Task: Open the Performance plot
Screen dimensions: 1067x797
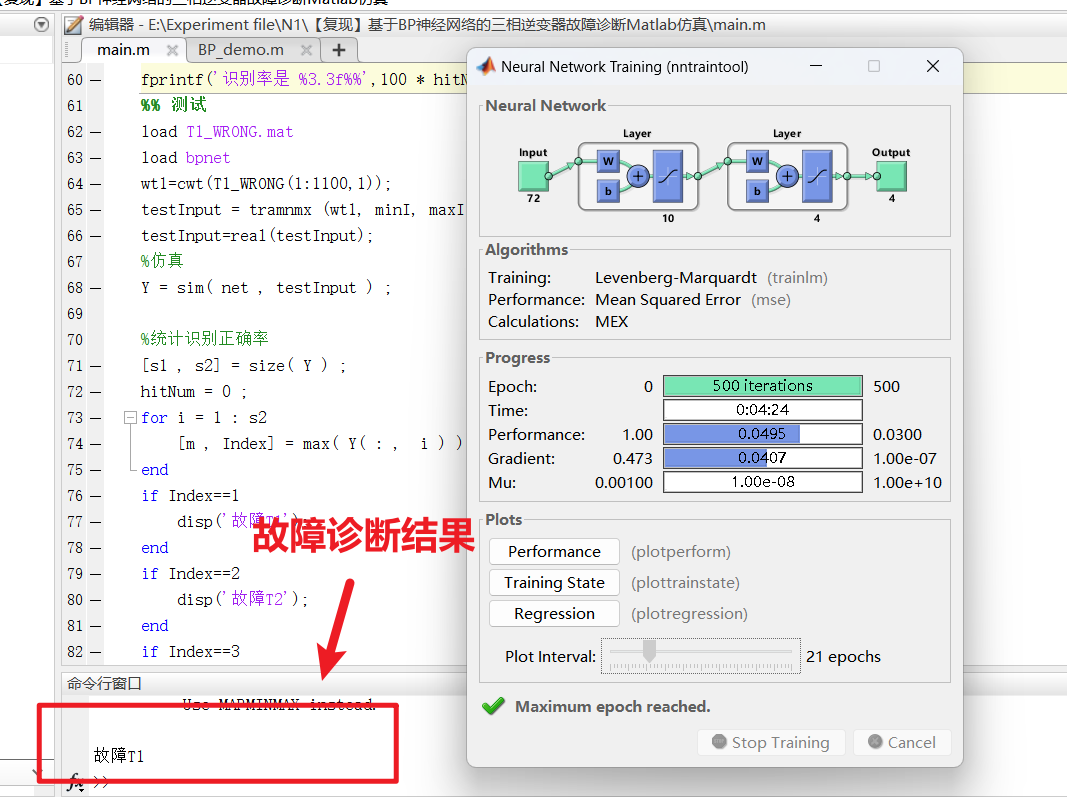Action: (x=554, y=552)
